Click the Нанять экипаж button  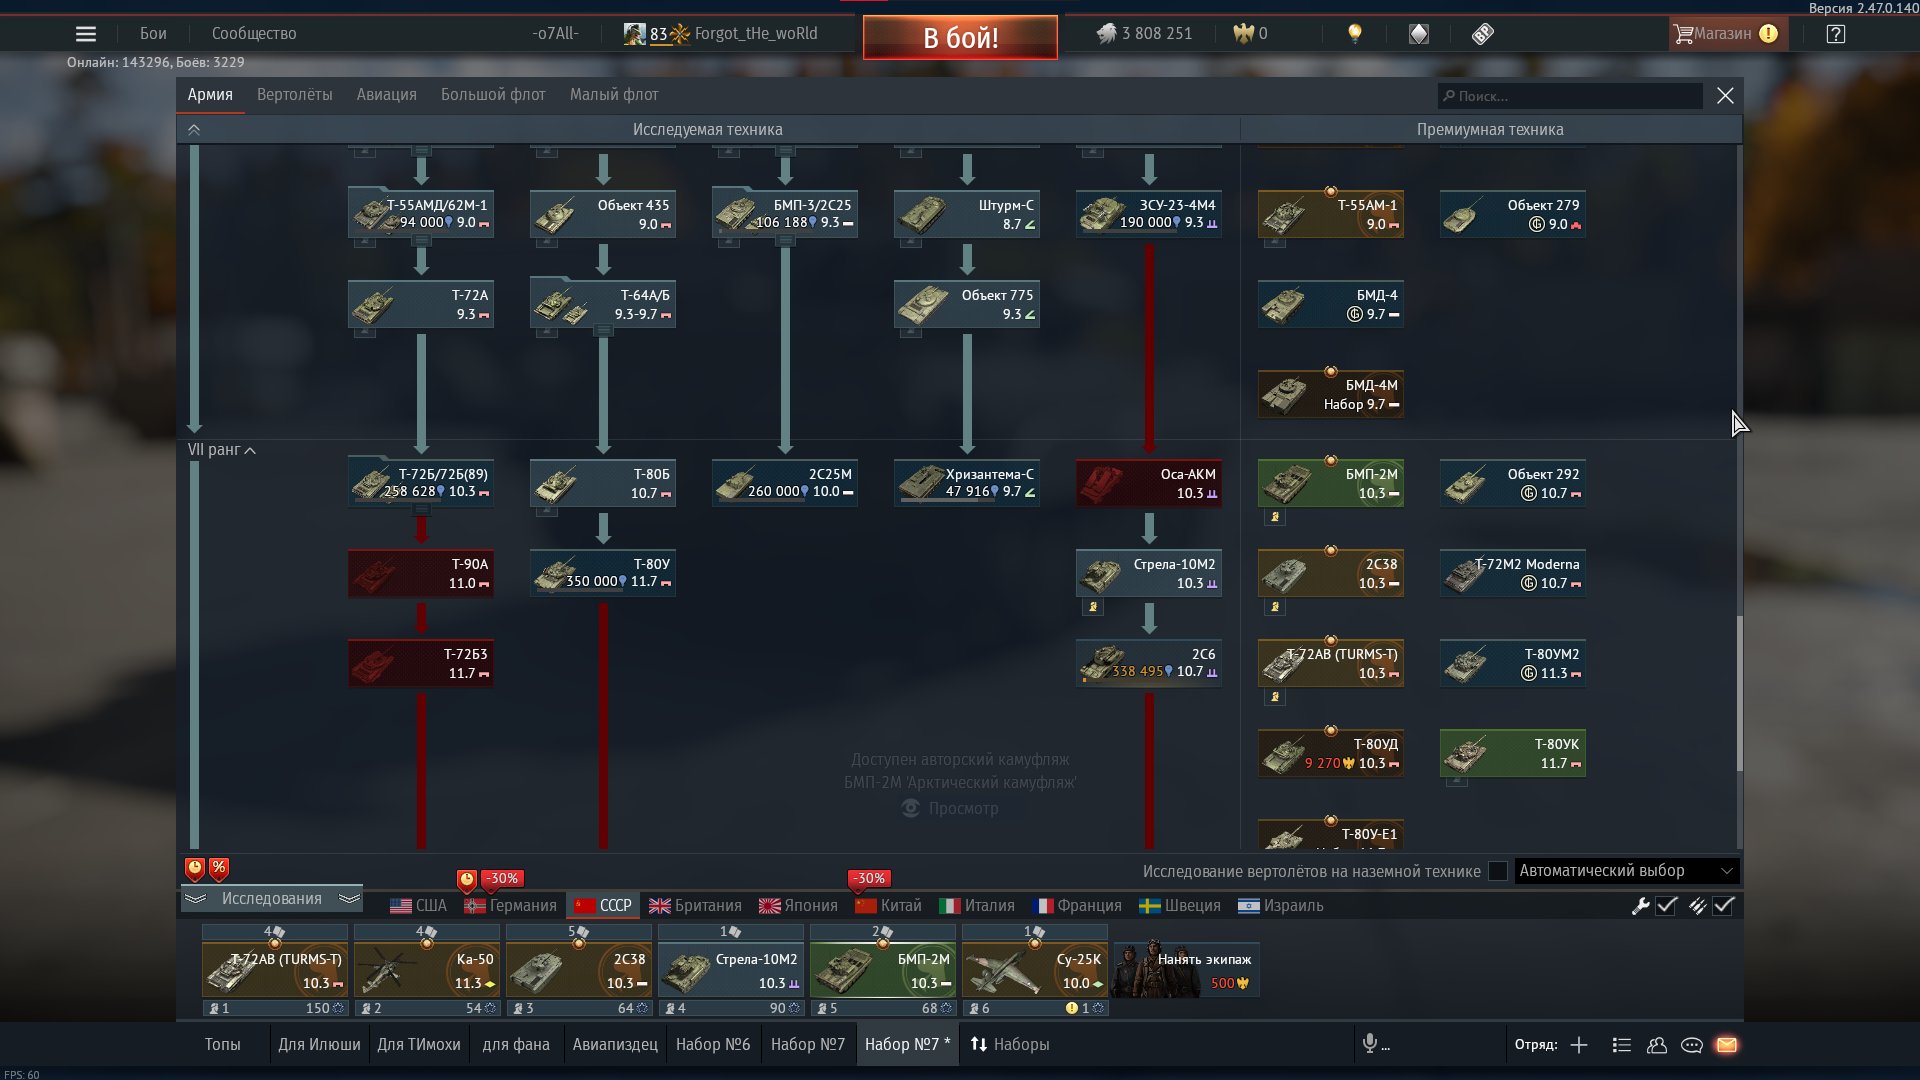click(x=1186, y=970)
